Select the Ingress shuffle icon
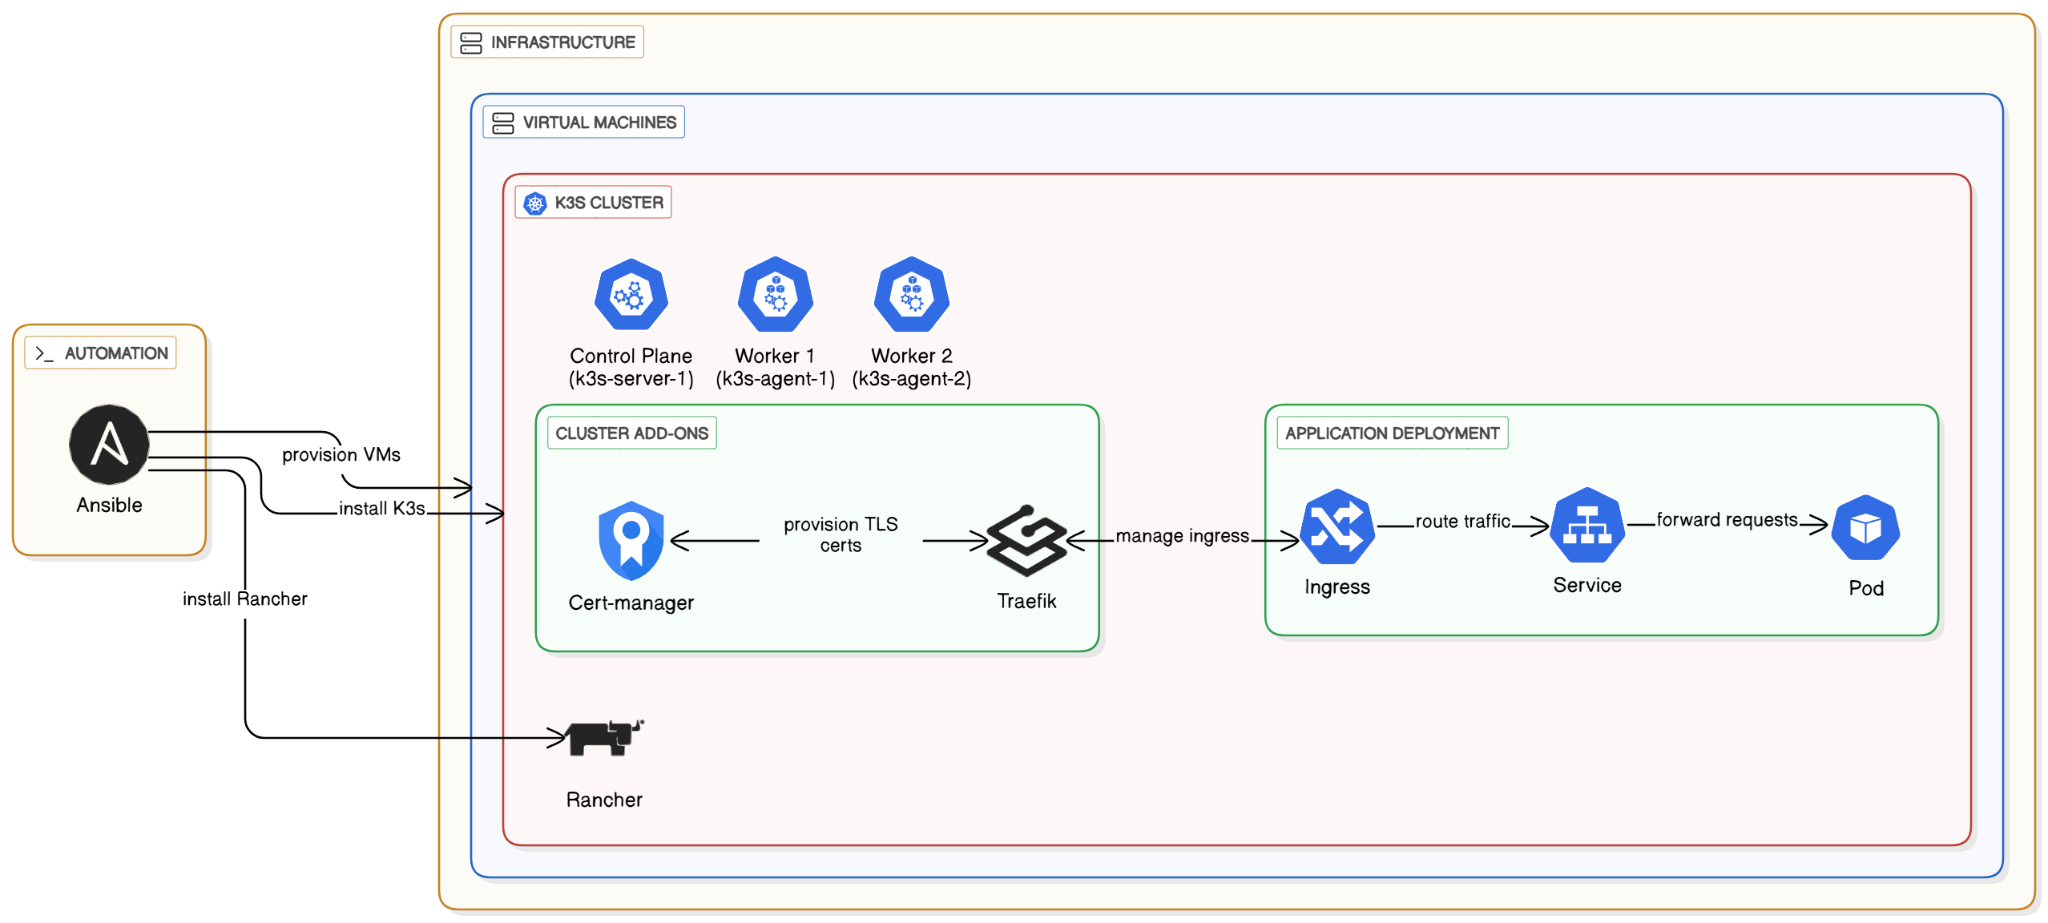 [x=1337, y=527]
